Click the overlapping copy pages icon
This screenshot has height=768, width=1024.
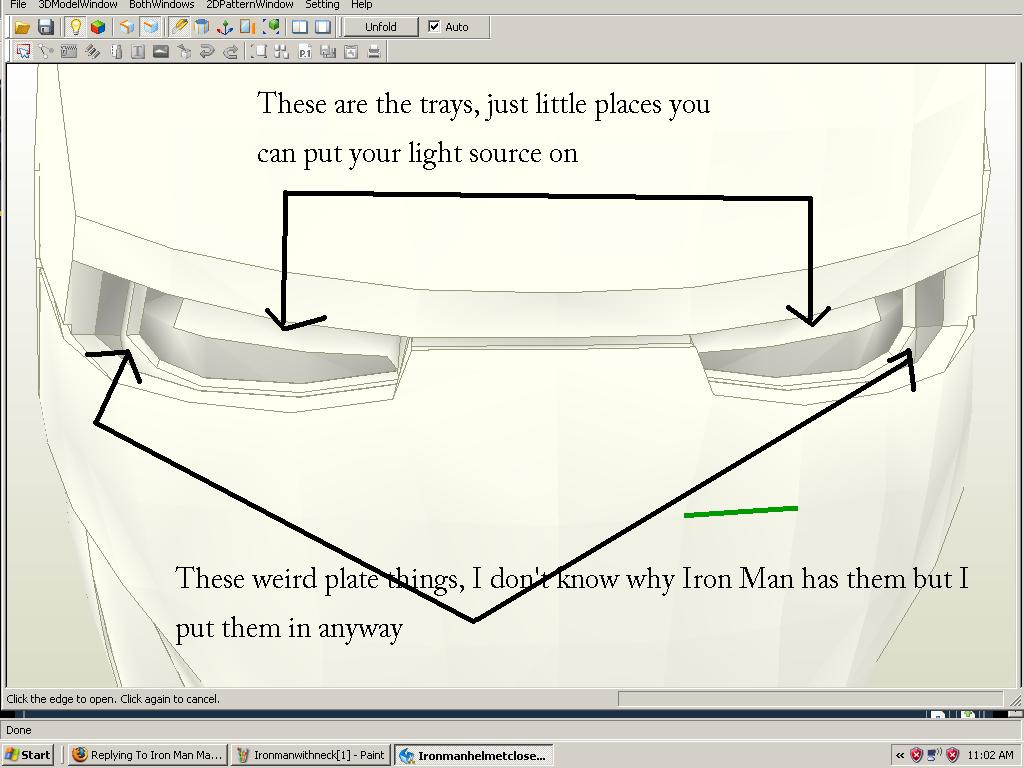(328, 51)
